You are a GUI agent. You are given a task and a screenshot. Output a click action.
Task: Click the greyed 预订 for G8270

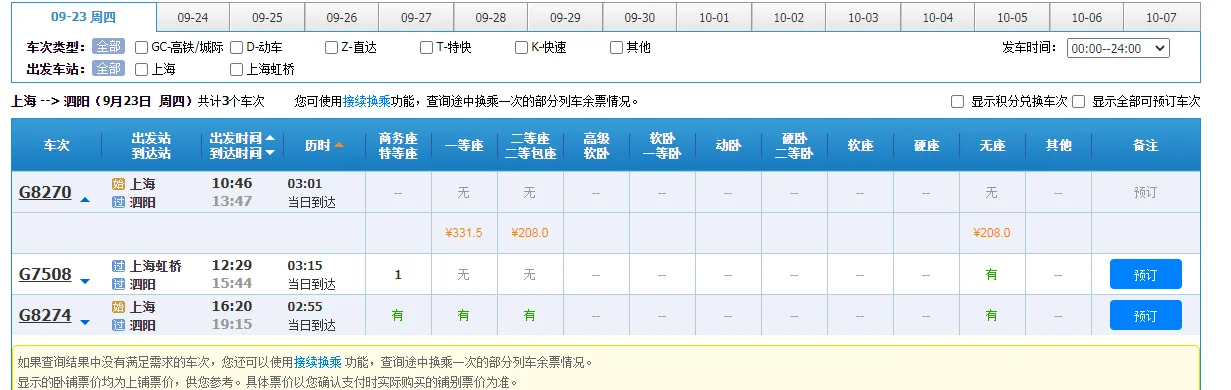coord(1145,192)
